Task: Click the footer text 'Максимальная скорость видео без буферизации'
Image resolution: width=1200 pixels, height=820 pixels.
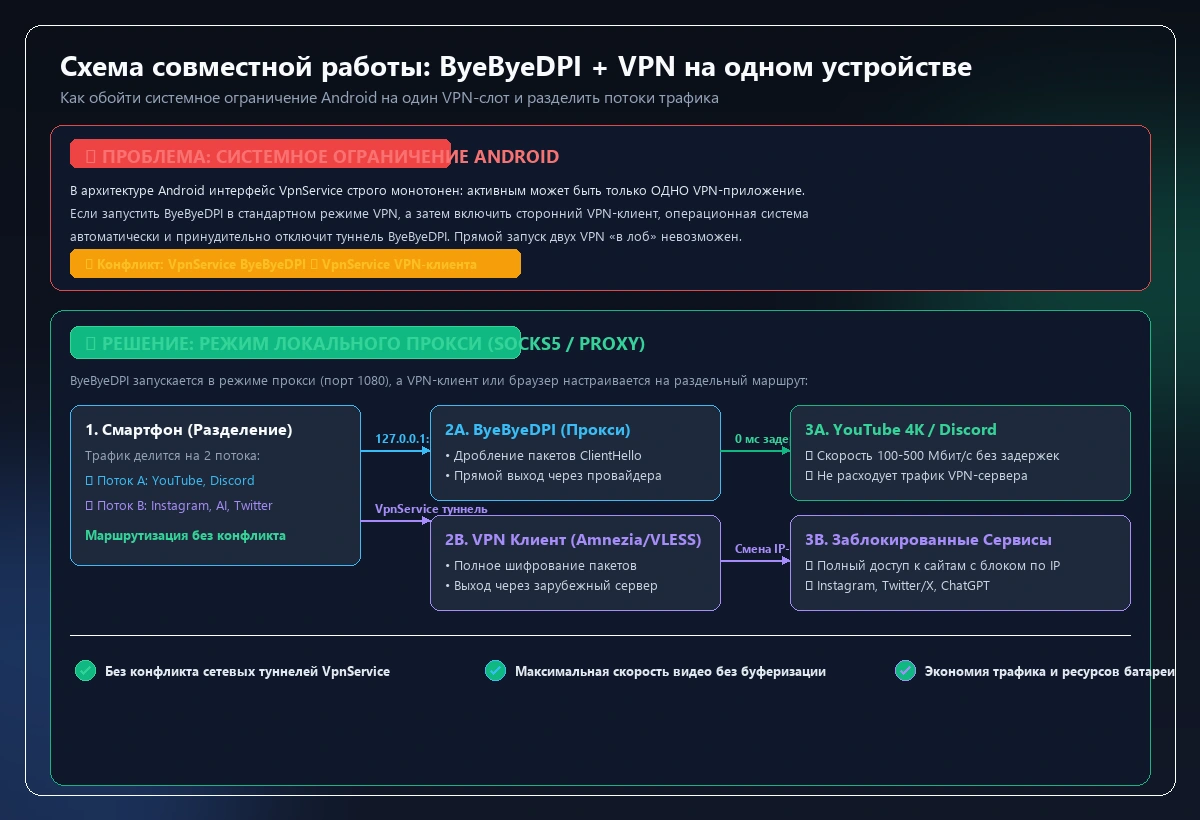Action: click(670, 672)
